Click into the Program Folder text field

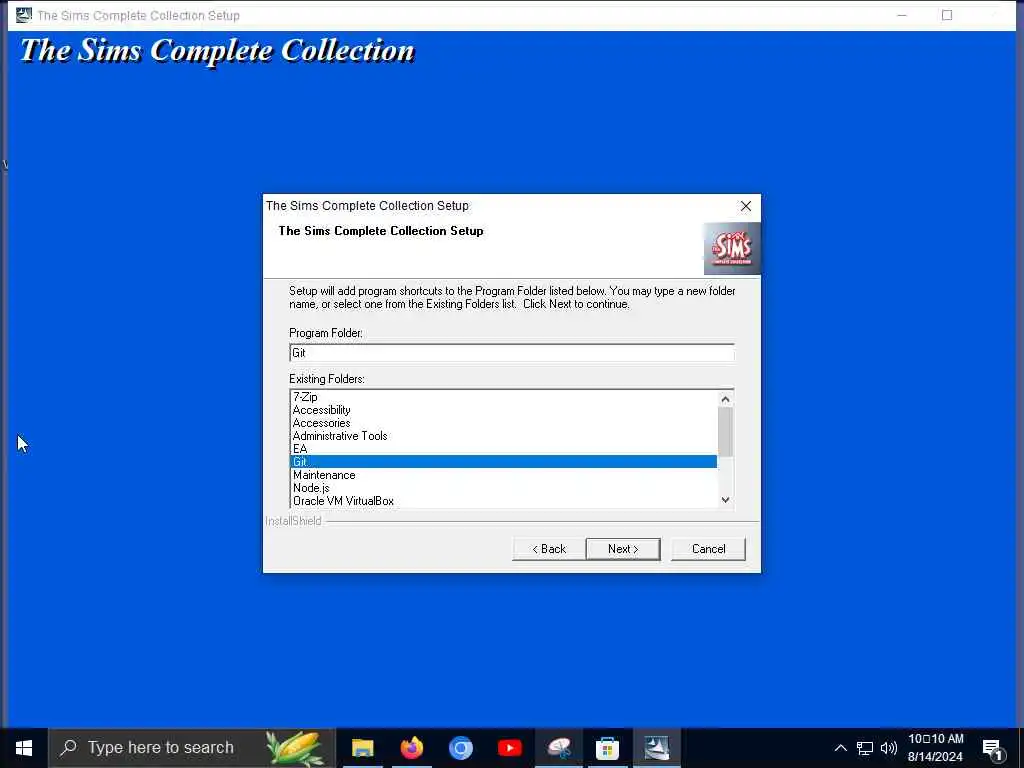click(x=511, y=353)
